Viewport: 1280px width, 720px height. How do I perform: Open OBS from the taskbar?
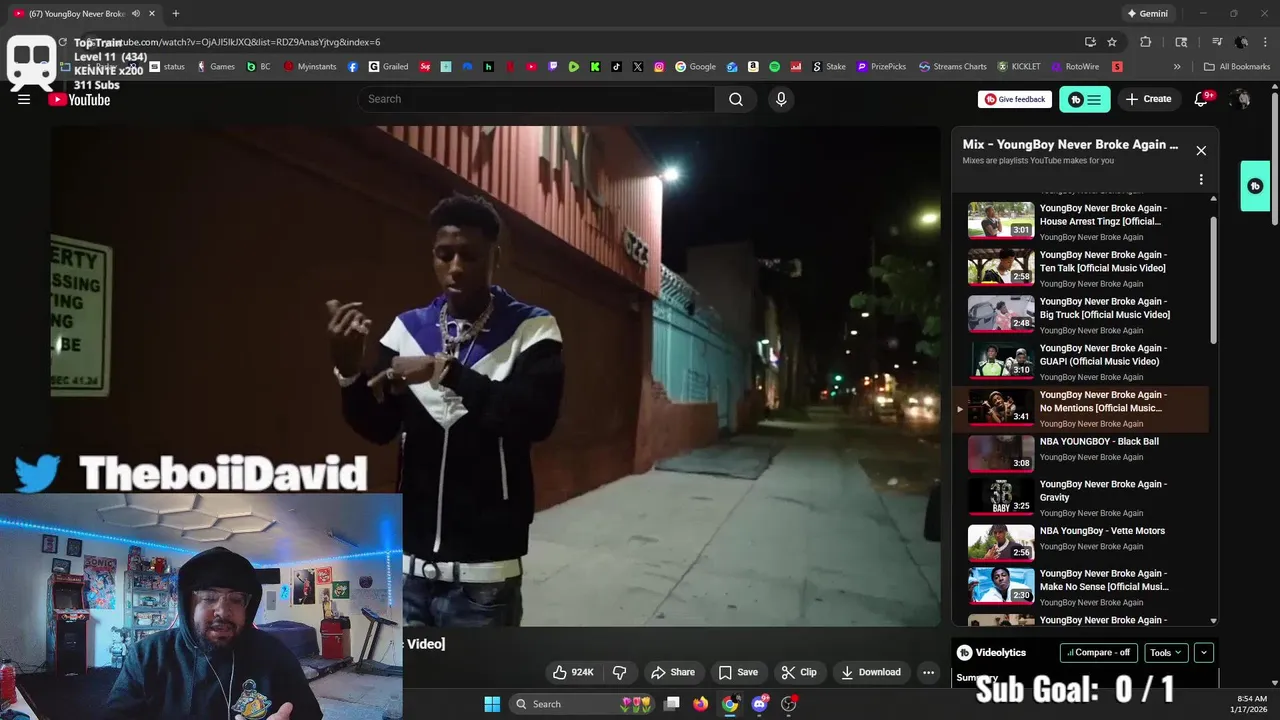click(788, 704)
